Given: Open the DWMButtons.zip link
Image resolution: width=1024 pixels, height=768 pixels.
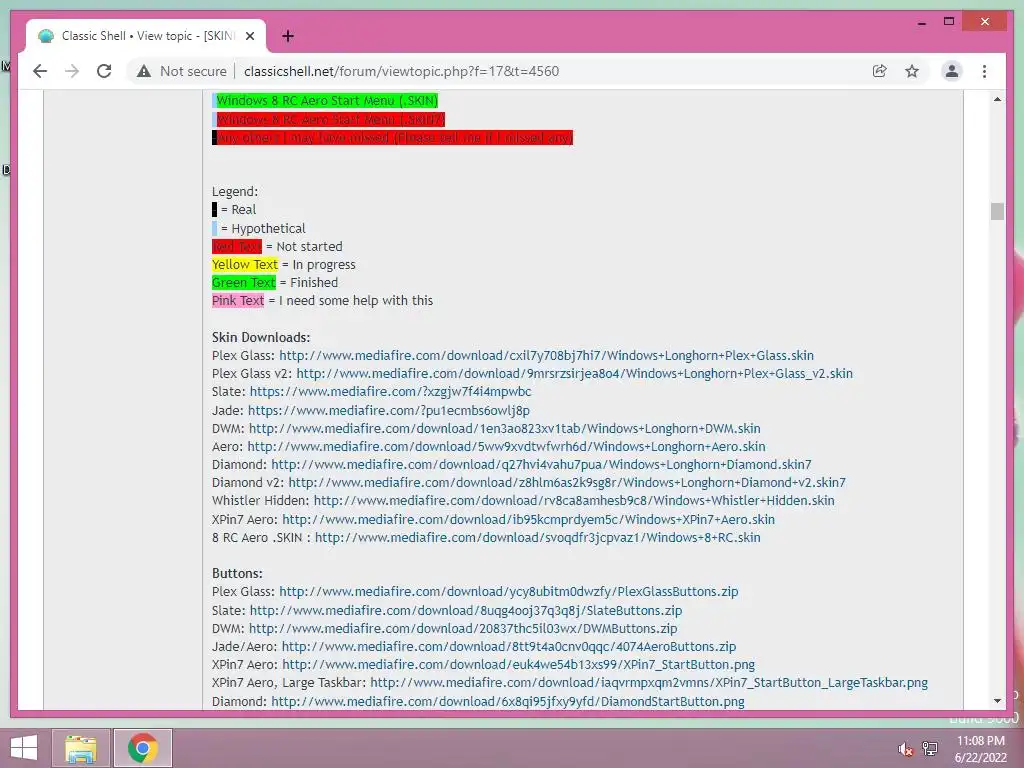Looking at the screenshot, I should coord(463,628).
